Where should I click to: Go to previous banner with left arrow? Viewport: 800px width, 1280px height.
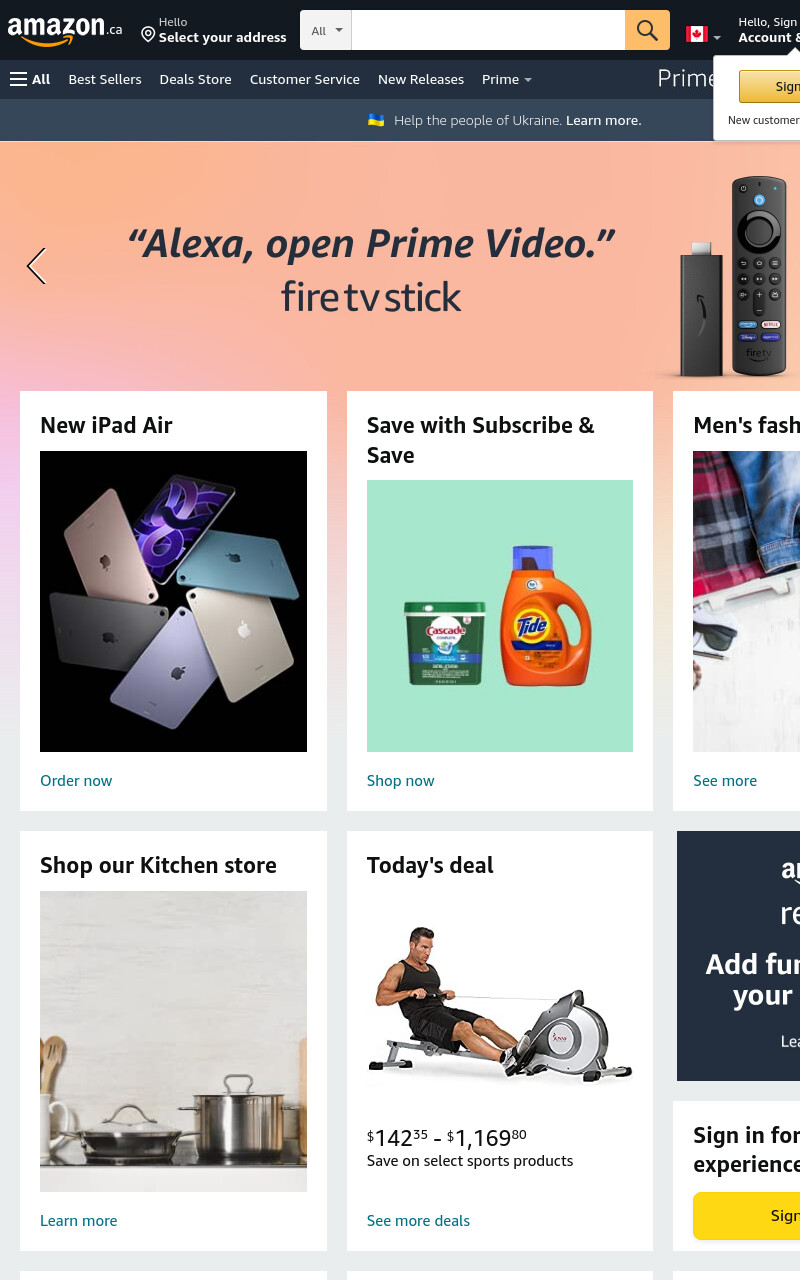pyautogui.click(x=36, y=266)
